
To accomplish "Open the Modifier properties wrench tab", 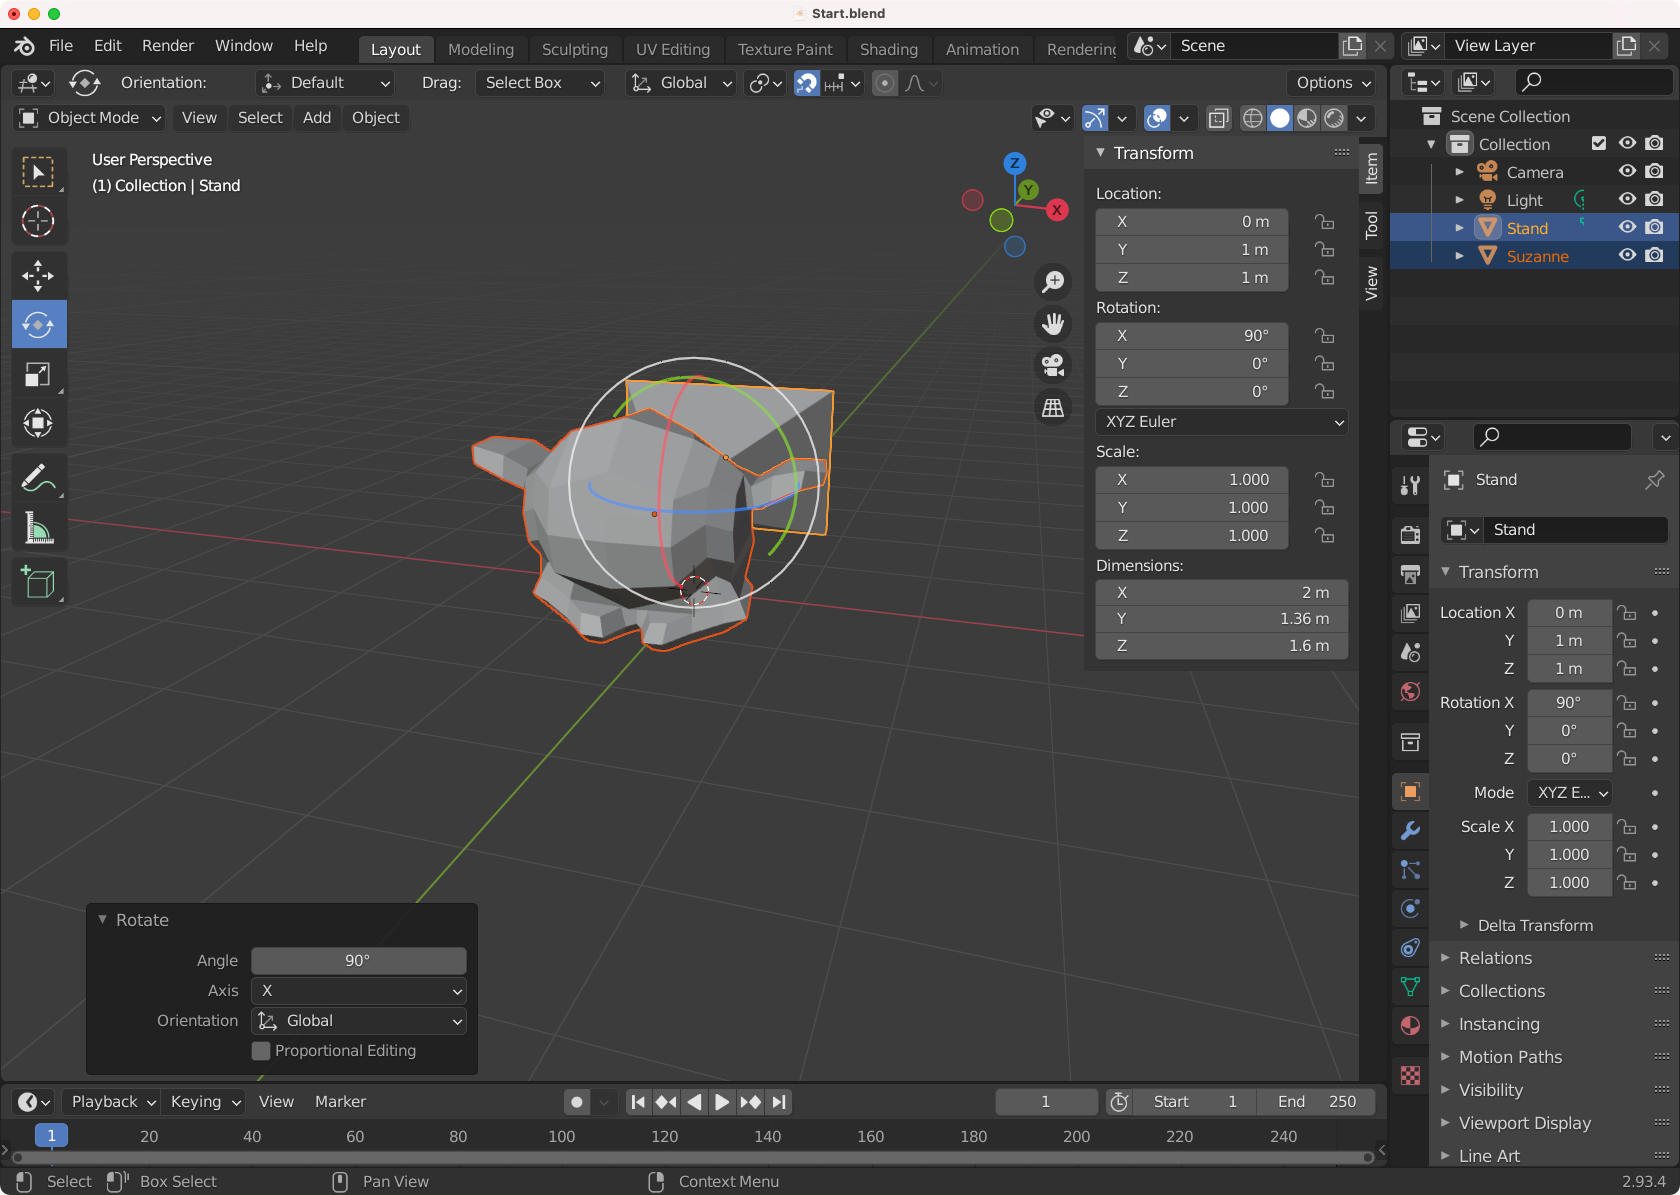I will (x=1410, y=830).
